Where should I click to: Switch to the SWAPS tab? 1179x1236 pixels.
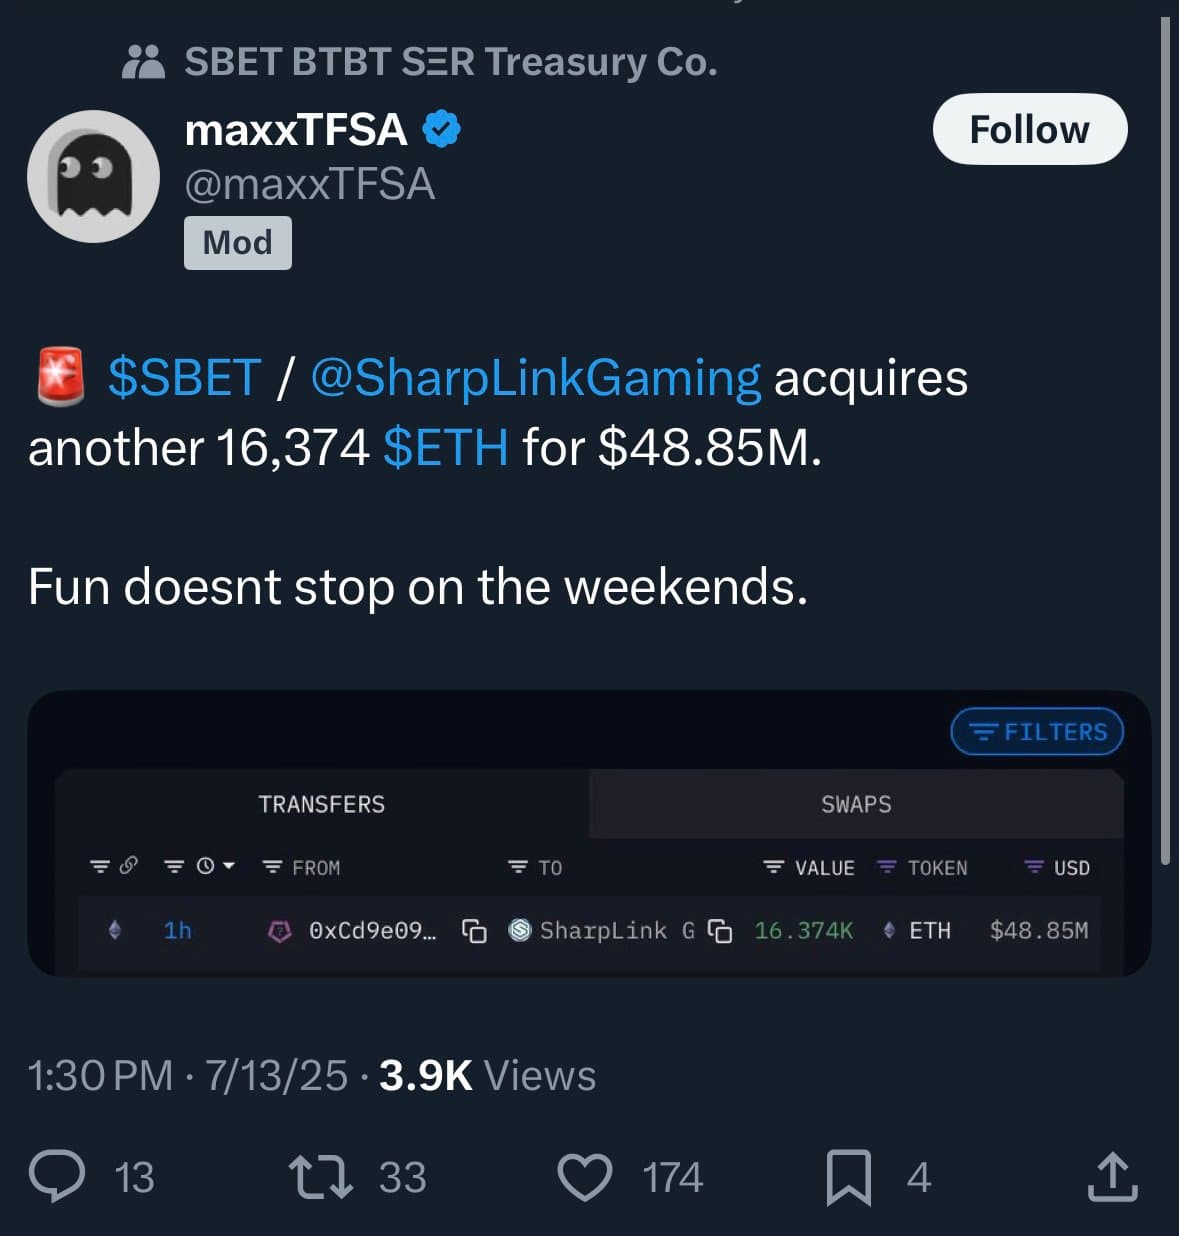click(856, 804)
